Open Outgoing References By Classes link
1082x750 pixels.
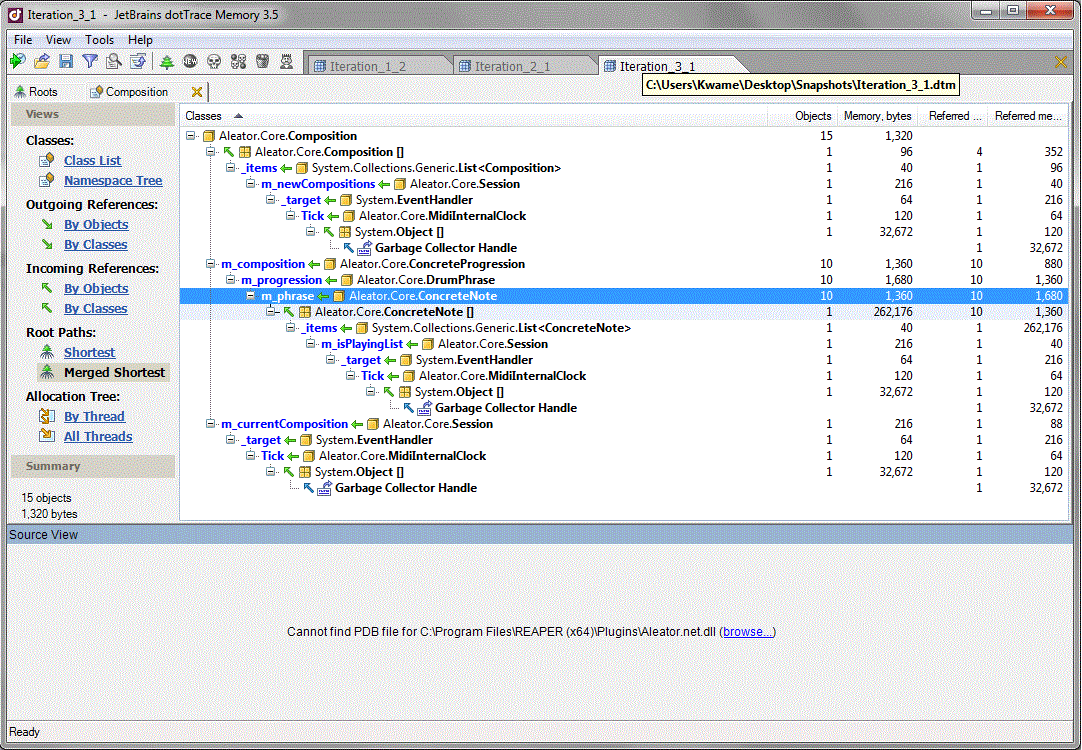(x=96, y=245)
